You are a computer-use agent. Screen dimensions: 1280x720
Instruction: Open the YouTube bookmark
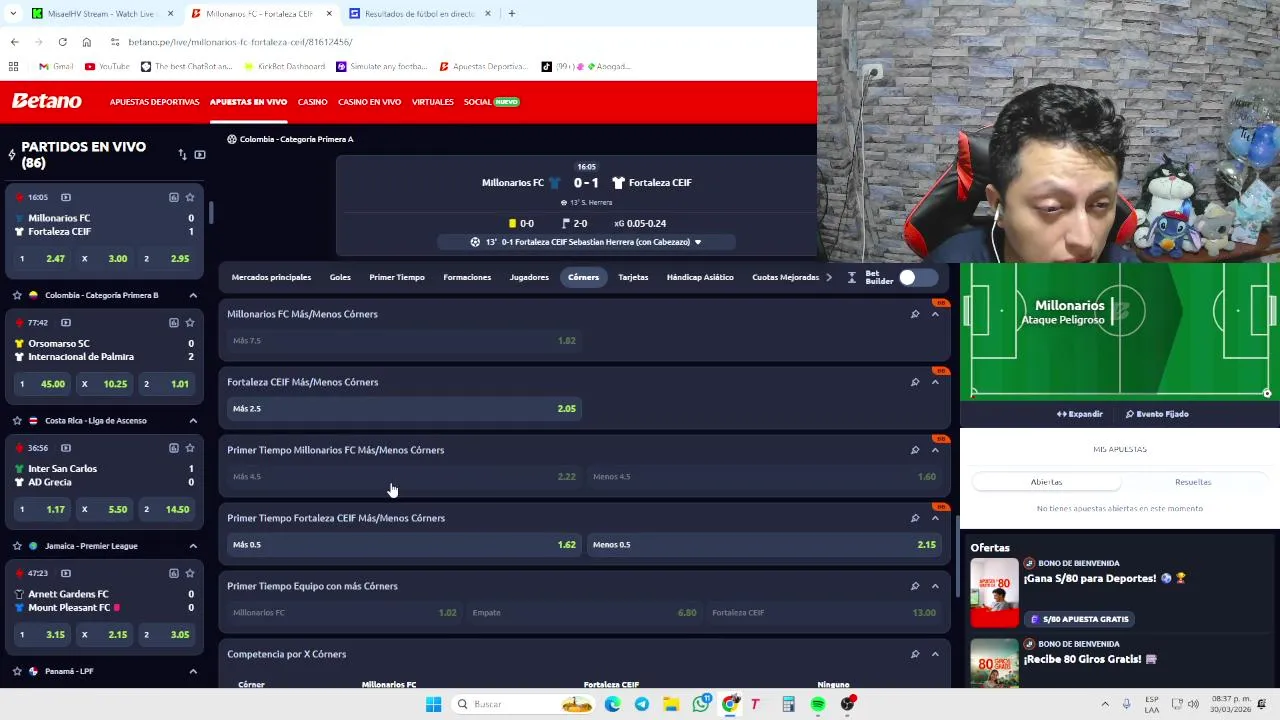click(107, 66)
